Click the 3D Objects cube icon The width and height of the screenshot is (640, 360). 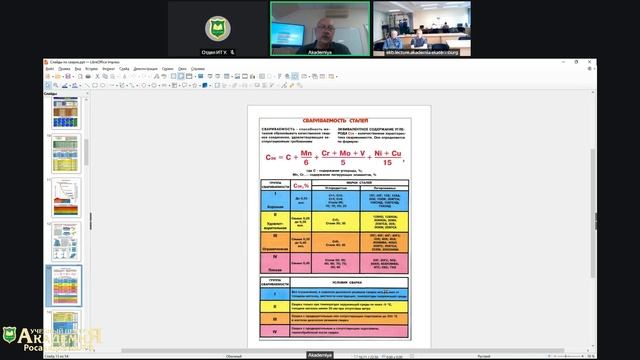204,85
